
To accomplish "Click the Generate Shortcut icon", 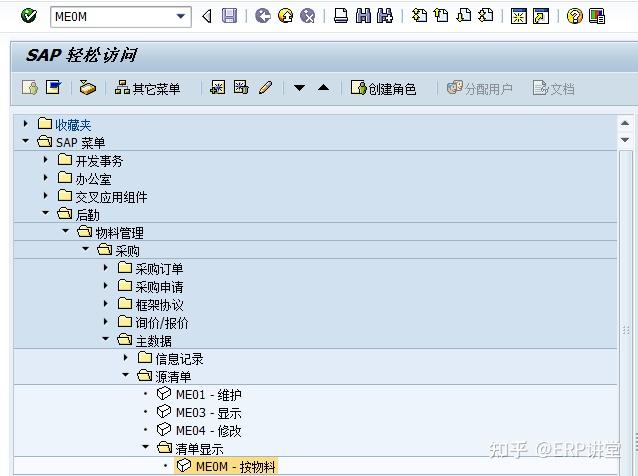I will [x=541, y=16].
